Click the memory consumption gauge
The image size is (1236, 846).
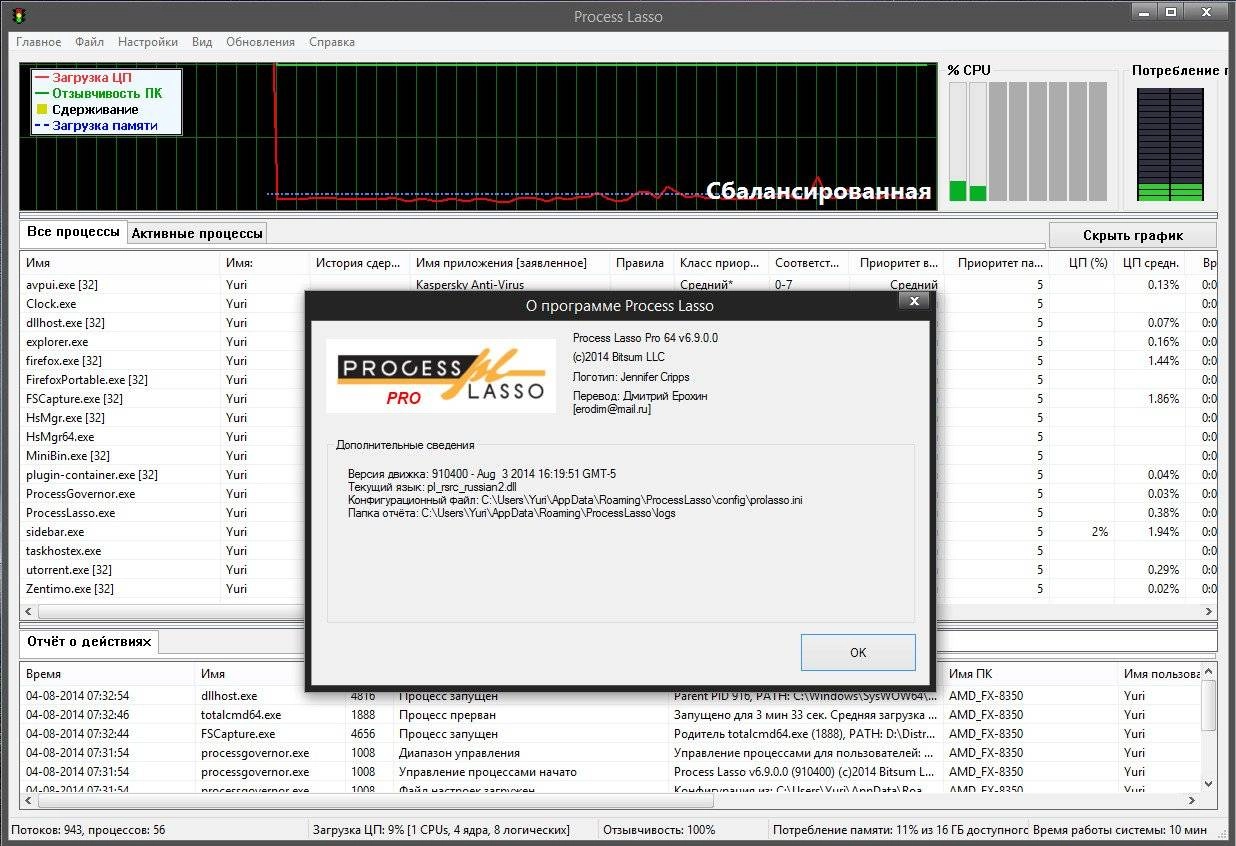point(1171,143)
